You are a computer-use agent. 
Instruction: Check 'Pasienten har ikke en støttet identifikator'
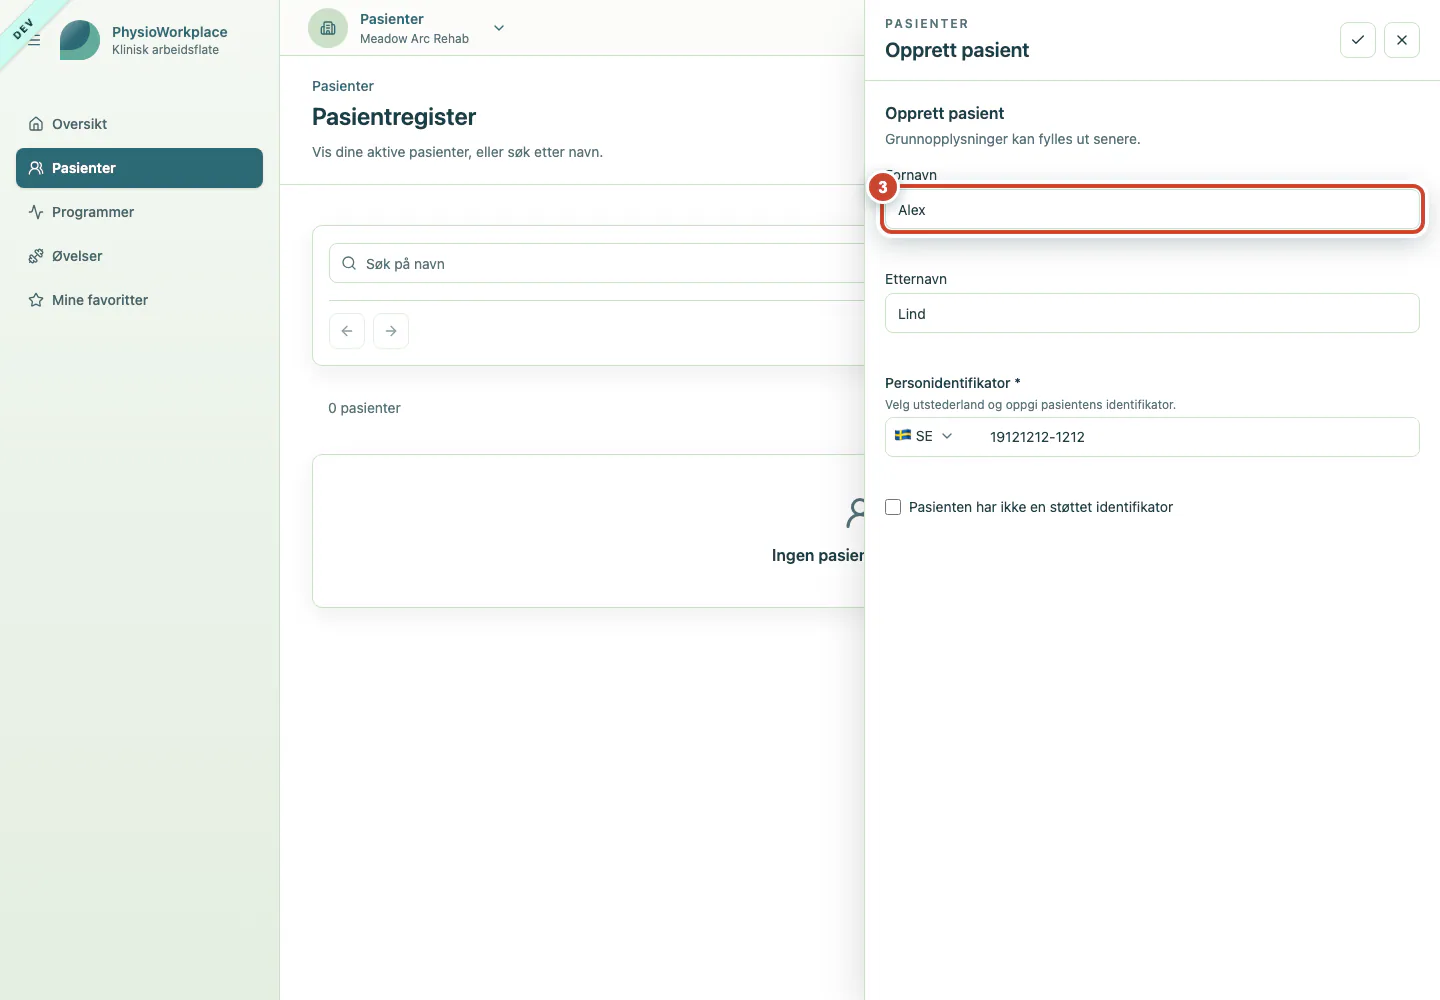pyautogui.click(x=893, y=507)
